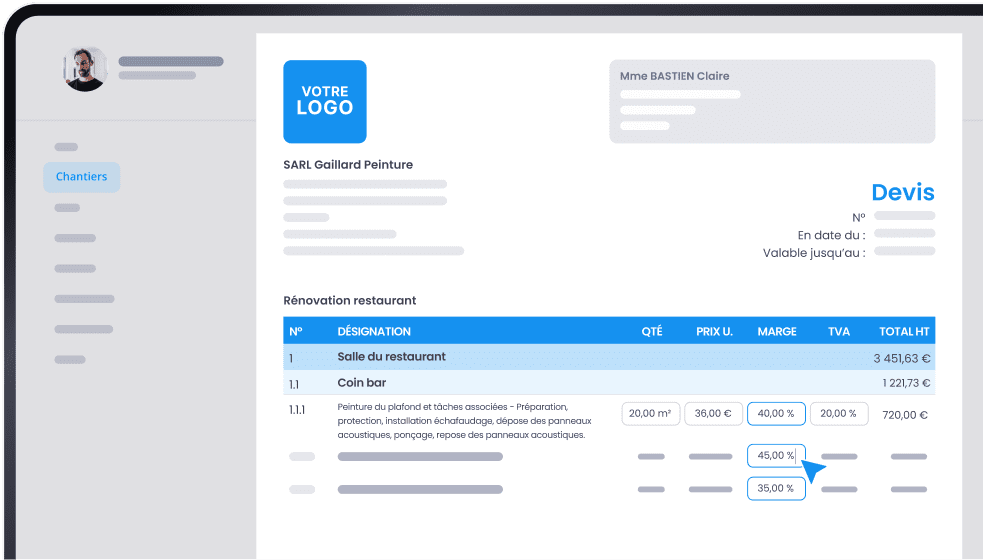Click the TOTAL HT column header
This screenshot has height=560, width=983.
904,331
